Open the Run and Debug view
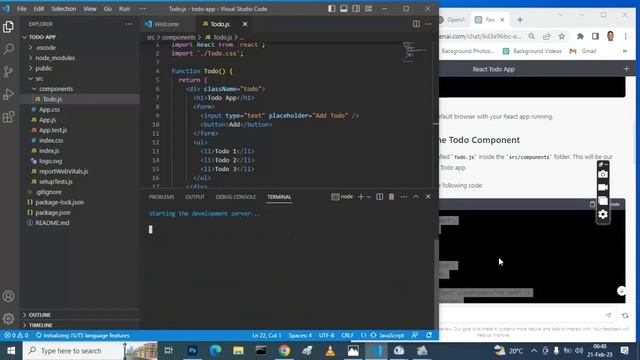Screen dimensions: 640x360 point(8,94)
